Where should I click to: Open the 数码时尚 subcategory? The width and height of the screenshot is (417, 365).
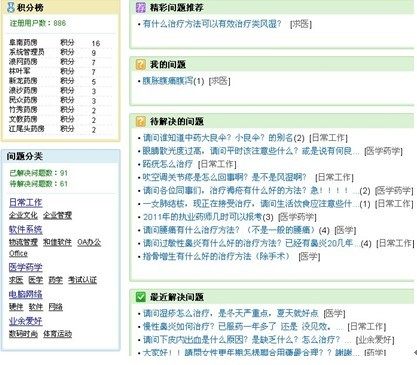[23, 334]
